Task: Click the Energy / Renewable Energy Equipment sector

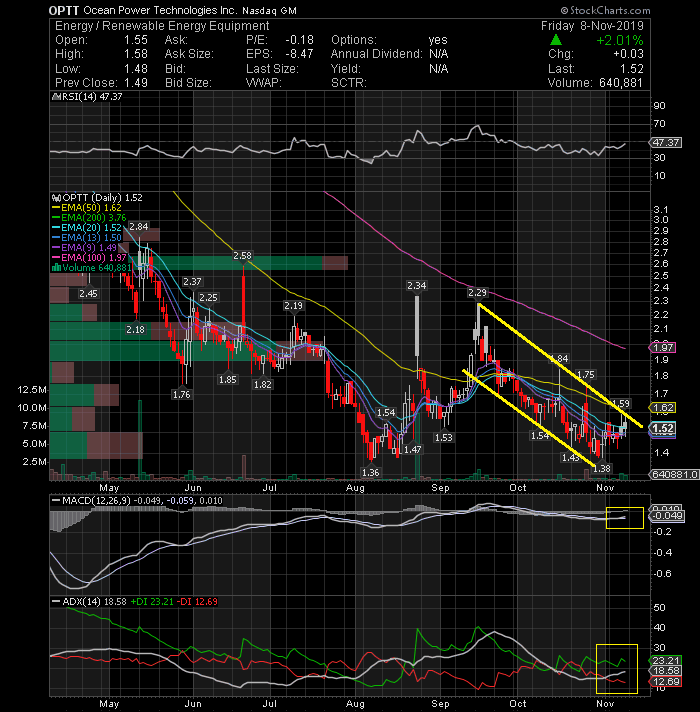Action: (162, 26)
